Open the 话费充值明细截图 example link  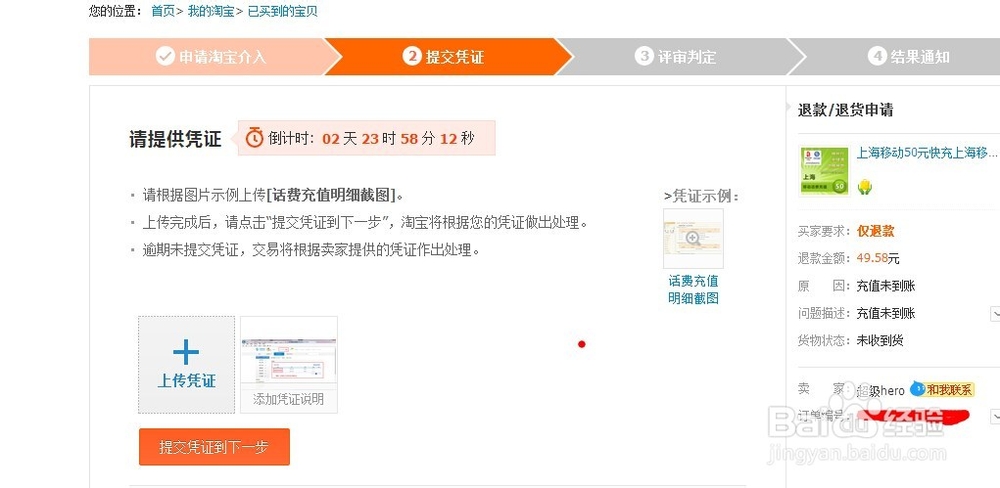coord(693,290)
